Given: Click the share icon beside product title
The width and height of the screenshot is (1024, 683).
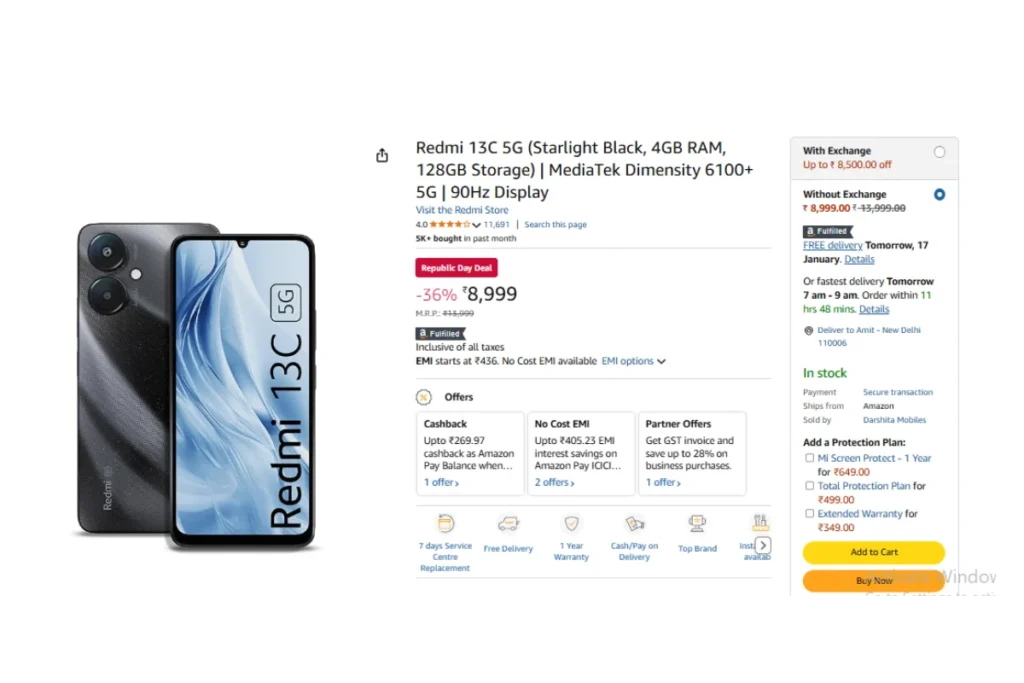Looking at the screenshot, I should (382, 155).
